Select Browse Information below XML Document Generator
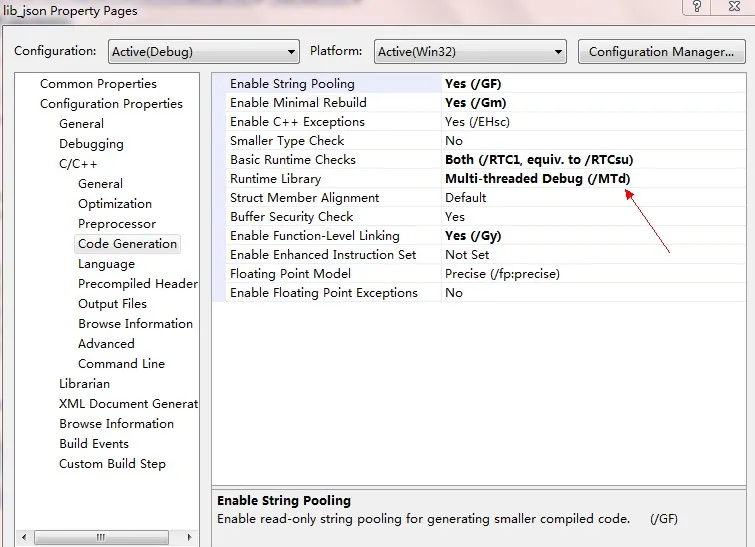This screenshot has width=755, height=547. [117, 424]
